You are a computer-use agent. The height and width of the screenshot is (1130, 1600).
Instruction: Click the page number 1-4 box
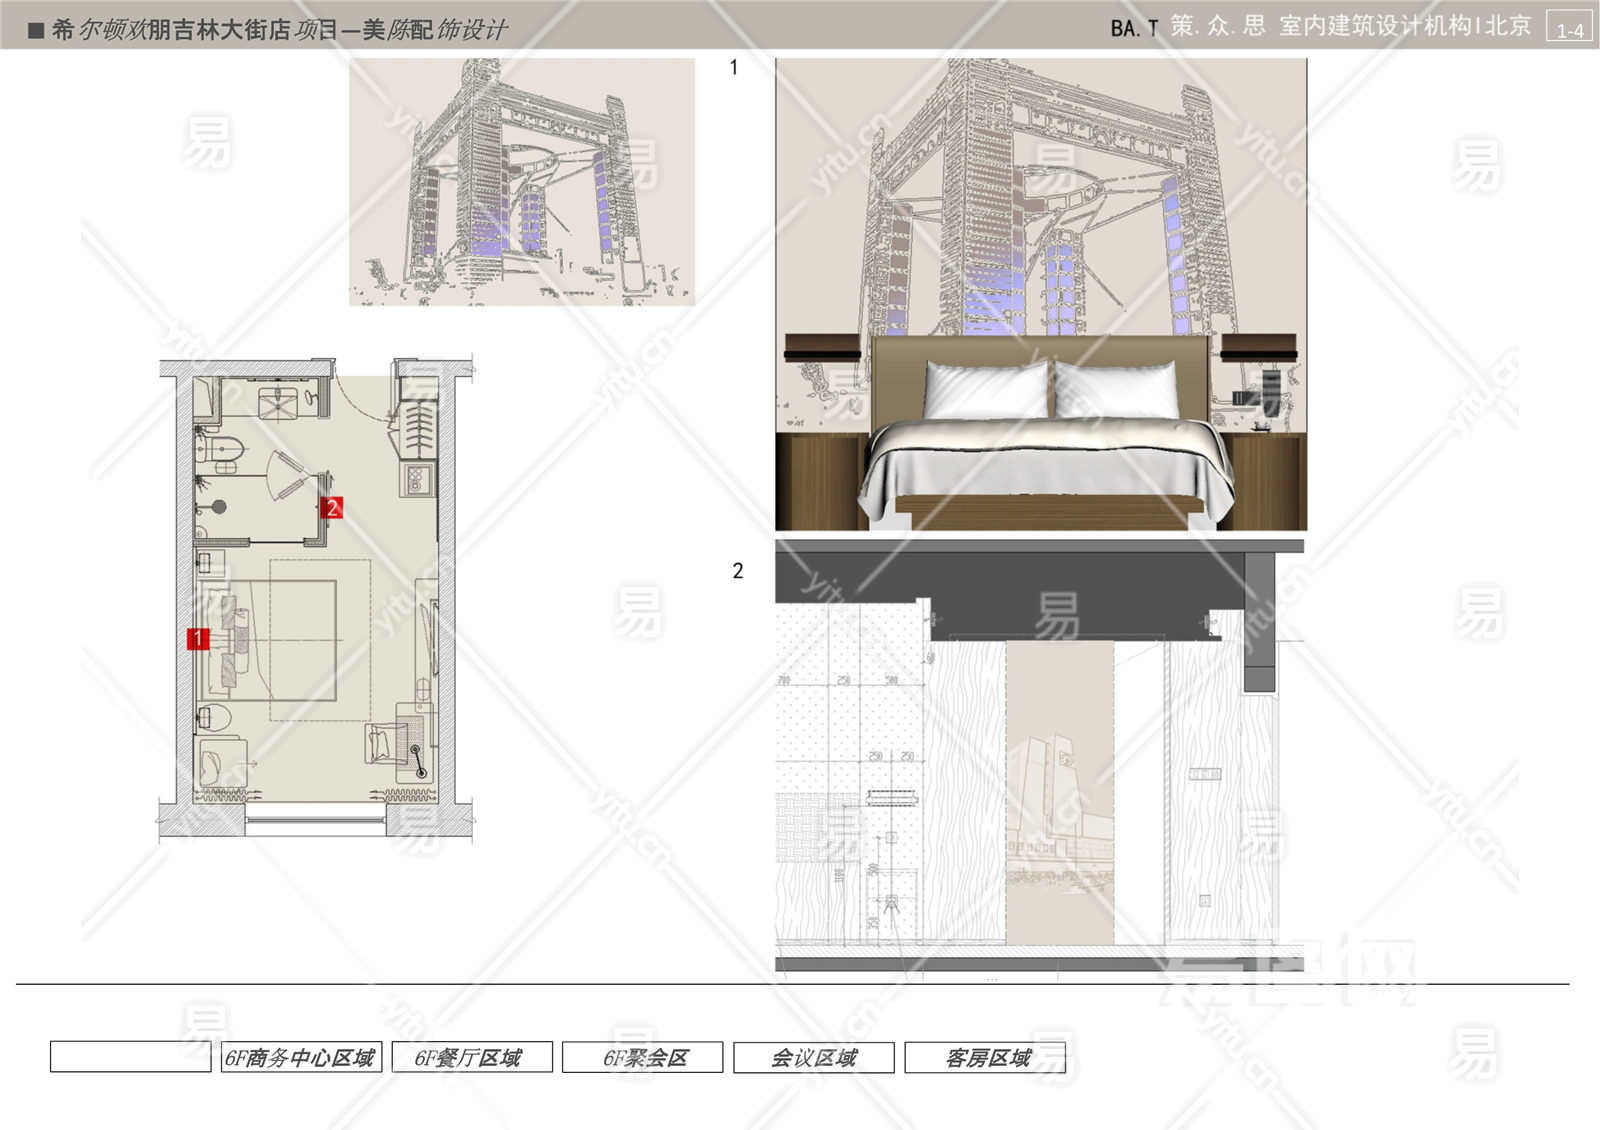[x=1569, y=28]
